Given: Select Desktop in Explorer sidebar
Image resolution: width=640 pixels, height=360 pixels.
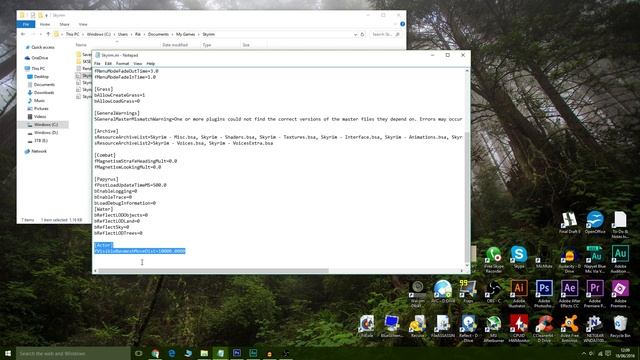Looking at the screenshot, I should click(x=41, y=77).
